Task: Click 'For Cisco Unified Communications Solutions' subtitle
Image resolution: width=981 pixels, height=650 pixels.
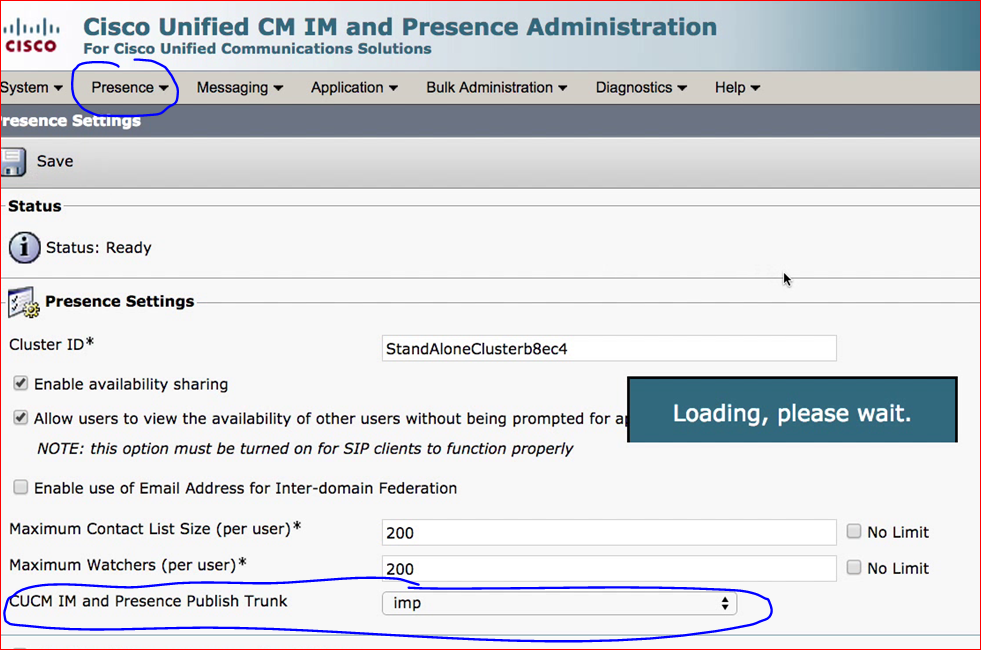Action: point(257,49)
